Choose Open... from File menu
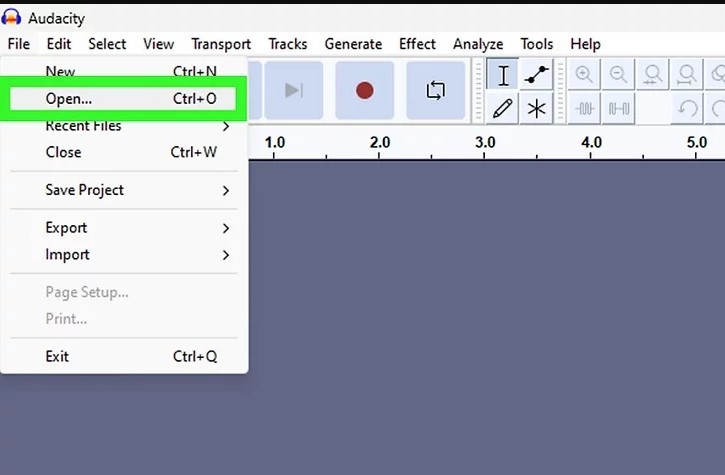725x475 pixels. coord(69,99)
